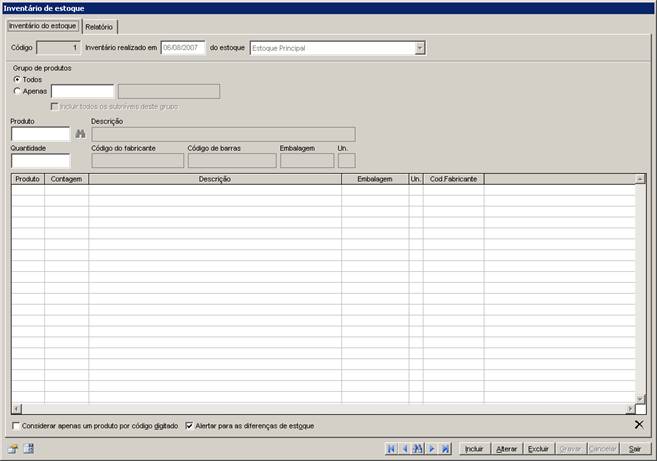Click the grid's scroll right arrow
Image resolution: width=657 pixels, height=461 pixels.
(x=631, y=409)
